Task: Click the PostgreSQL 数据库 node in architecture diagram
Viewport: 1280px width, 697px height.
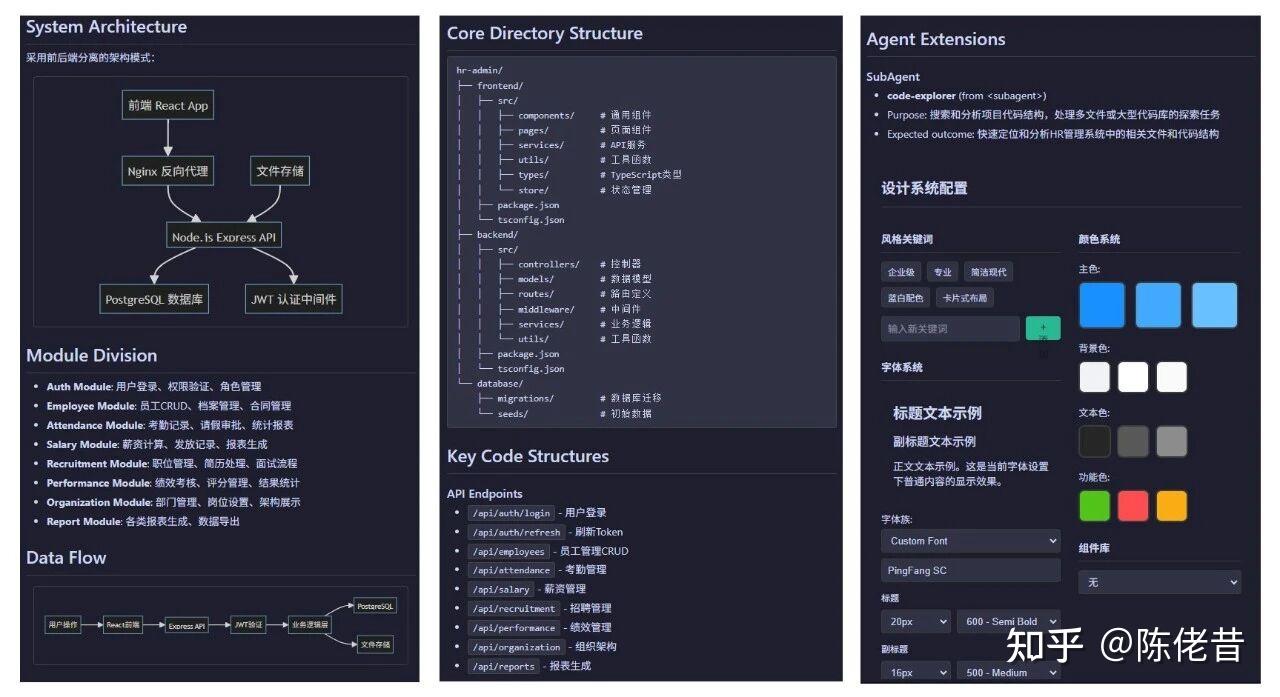Action: pos(155,299)
